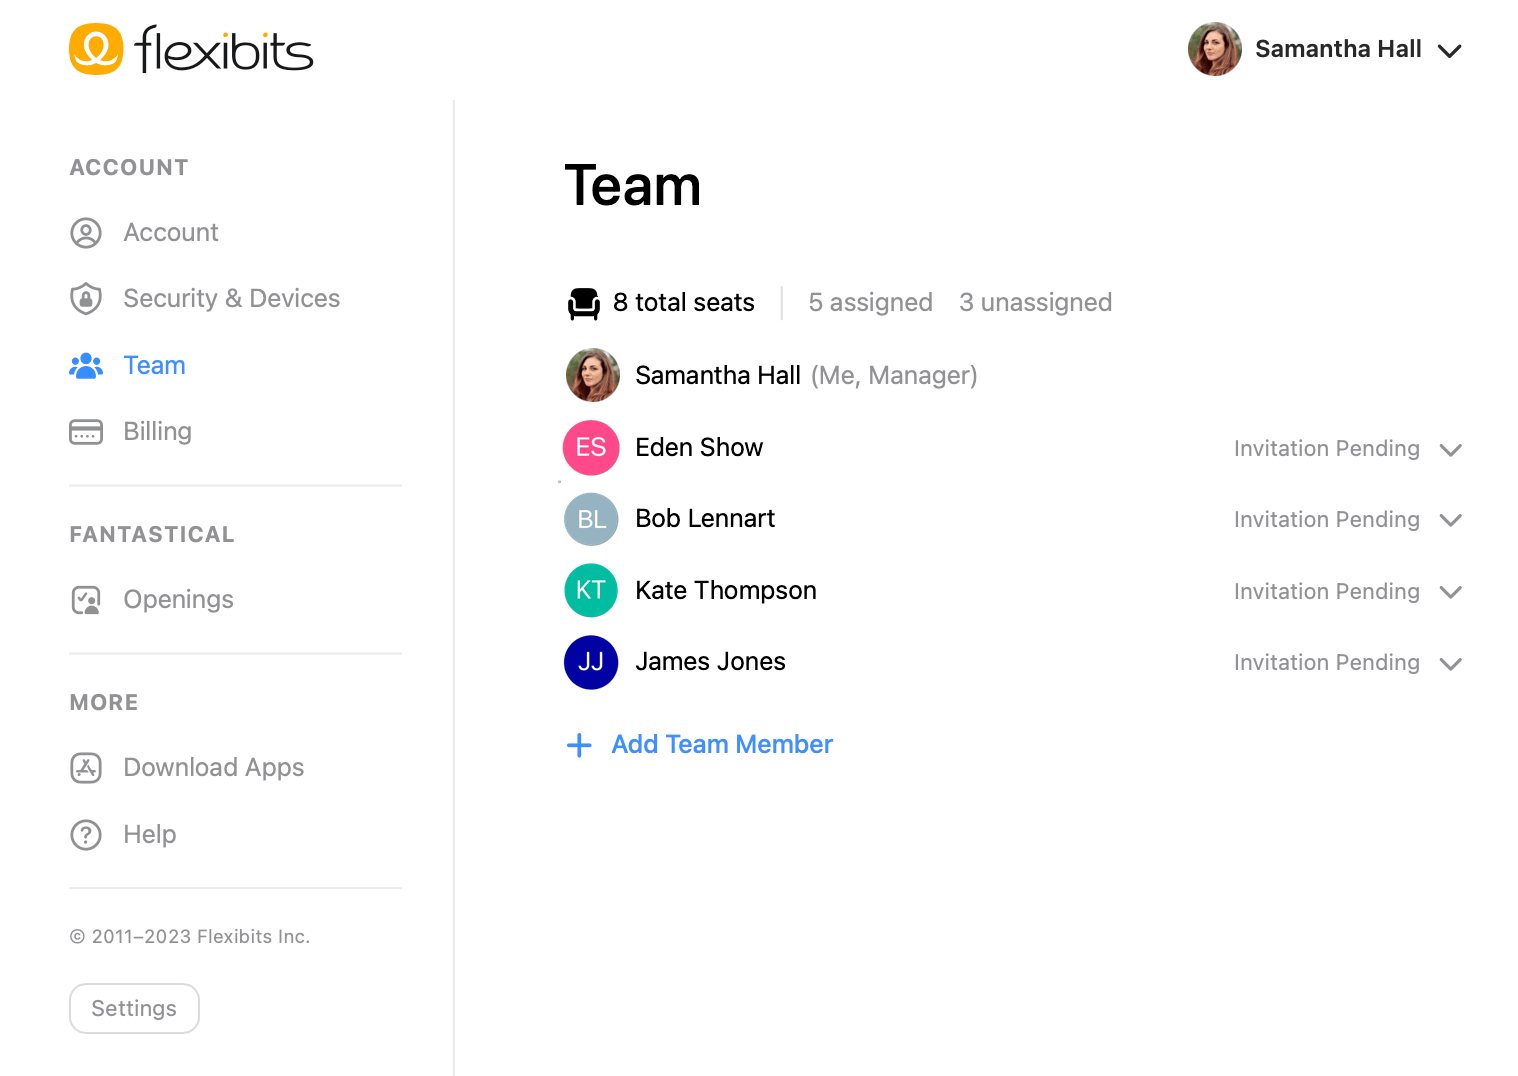
Task: Click Samantha Hall's photo in team list
Action: [x=592, y=375]
